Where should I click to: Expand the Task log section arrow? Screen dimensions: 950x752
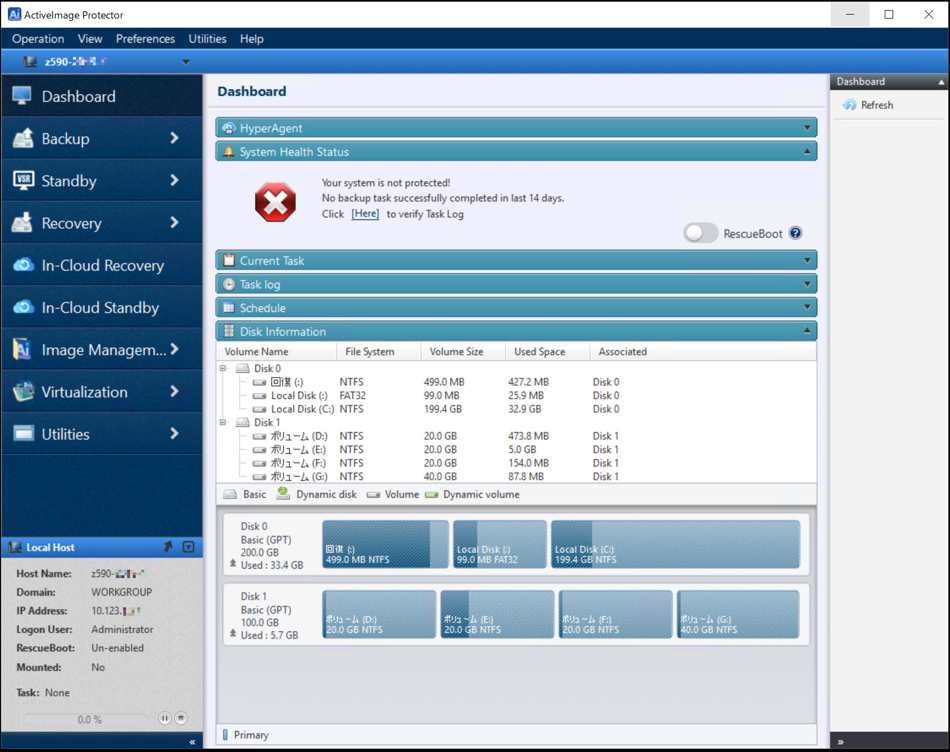807,284
